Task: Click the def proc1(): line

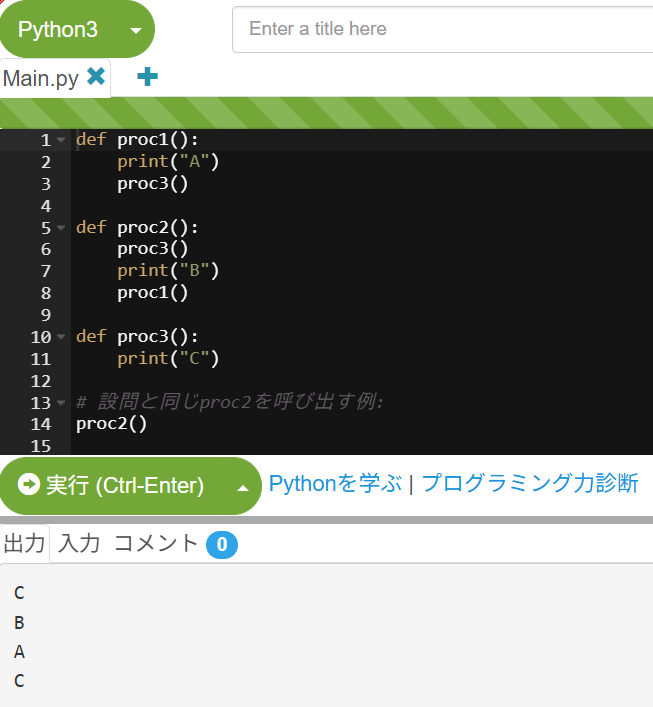Action: [x=137, y=140]
